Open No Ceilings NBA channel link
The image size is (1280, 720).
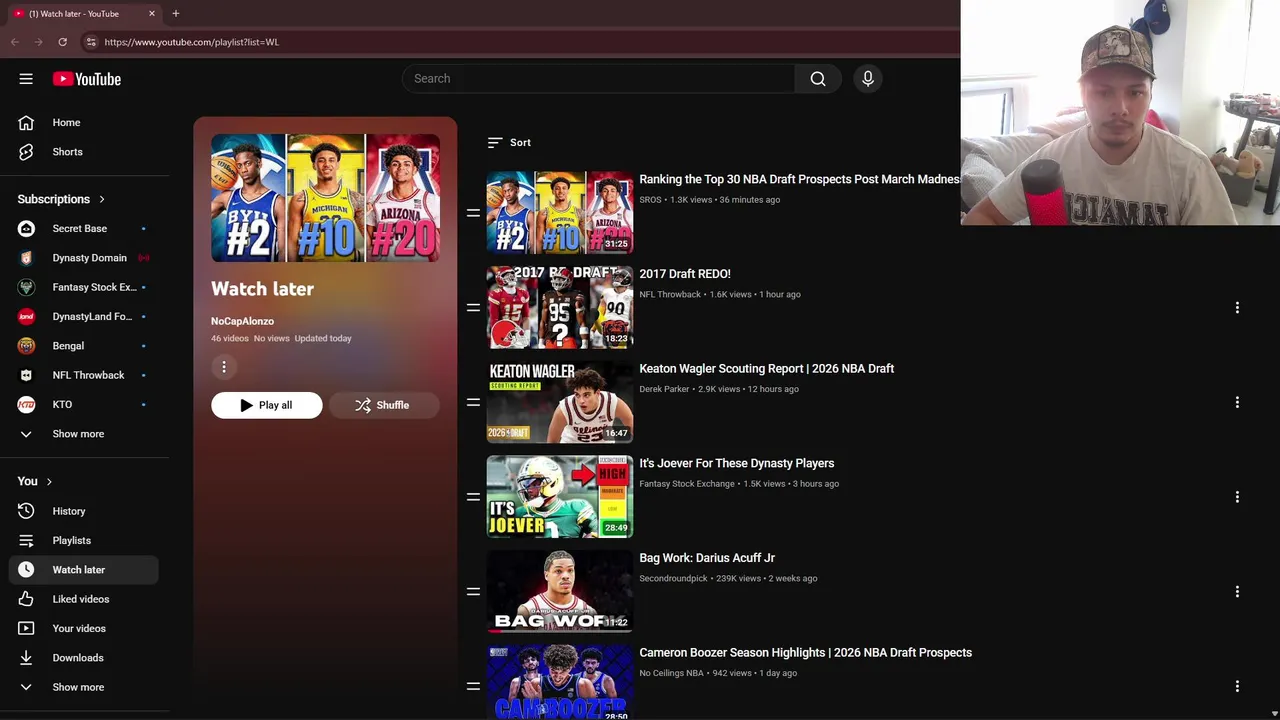(672, 673)
